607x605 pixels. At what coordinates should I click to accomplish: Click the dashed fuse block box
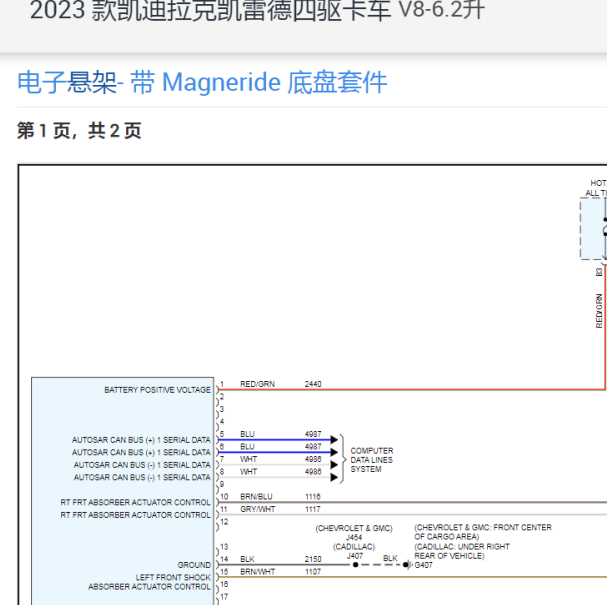click(593, 228)
